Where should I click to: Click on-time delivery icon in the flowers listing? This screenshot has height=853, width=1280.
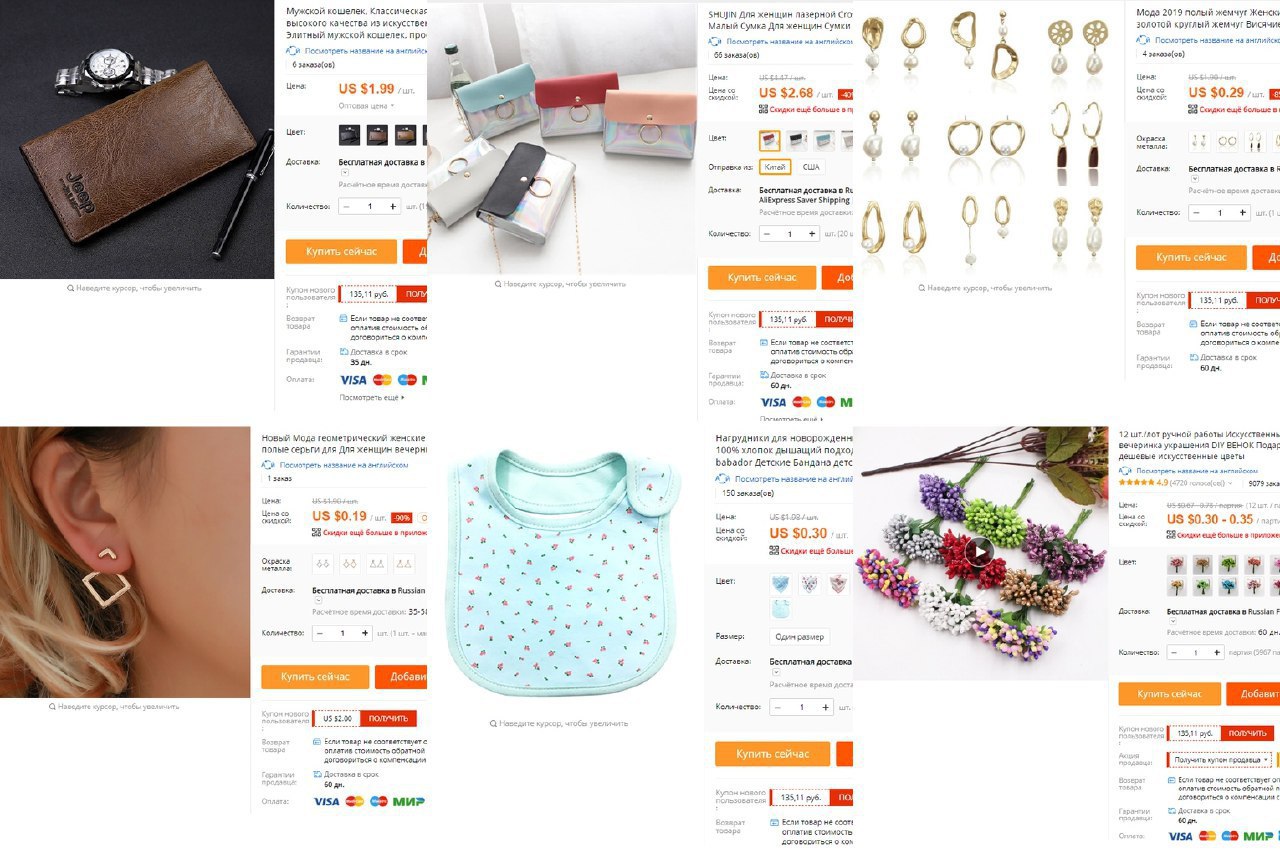coord(1172,811)
